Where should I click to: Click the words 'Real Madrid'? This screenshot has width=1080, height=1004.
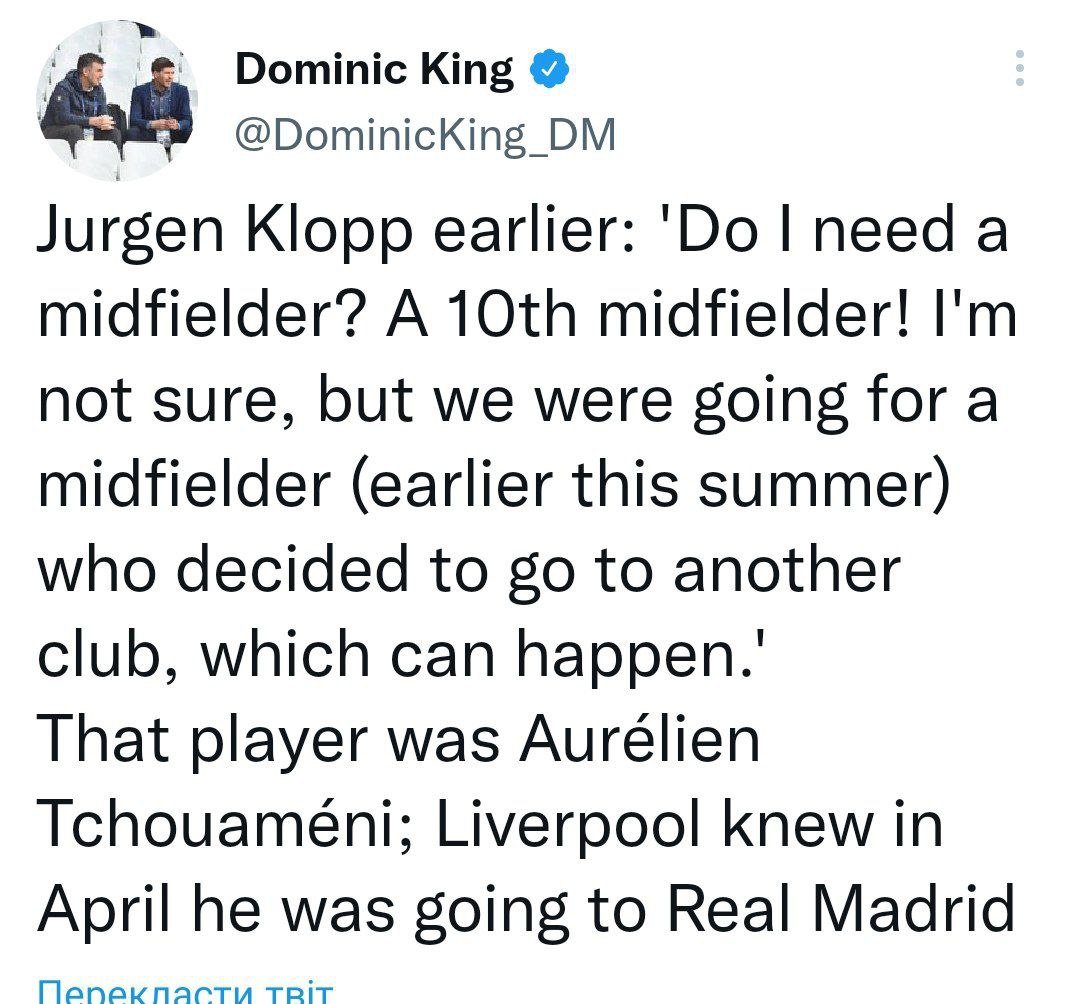coord(840,909)
